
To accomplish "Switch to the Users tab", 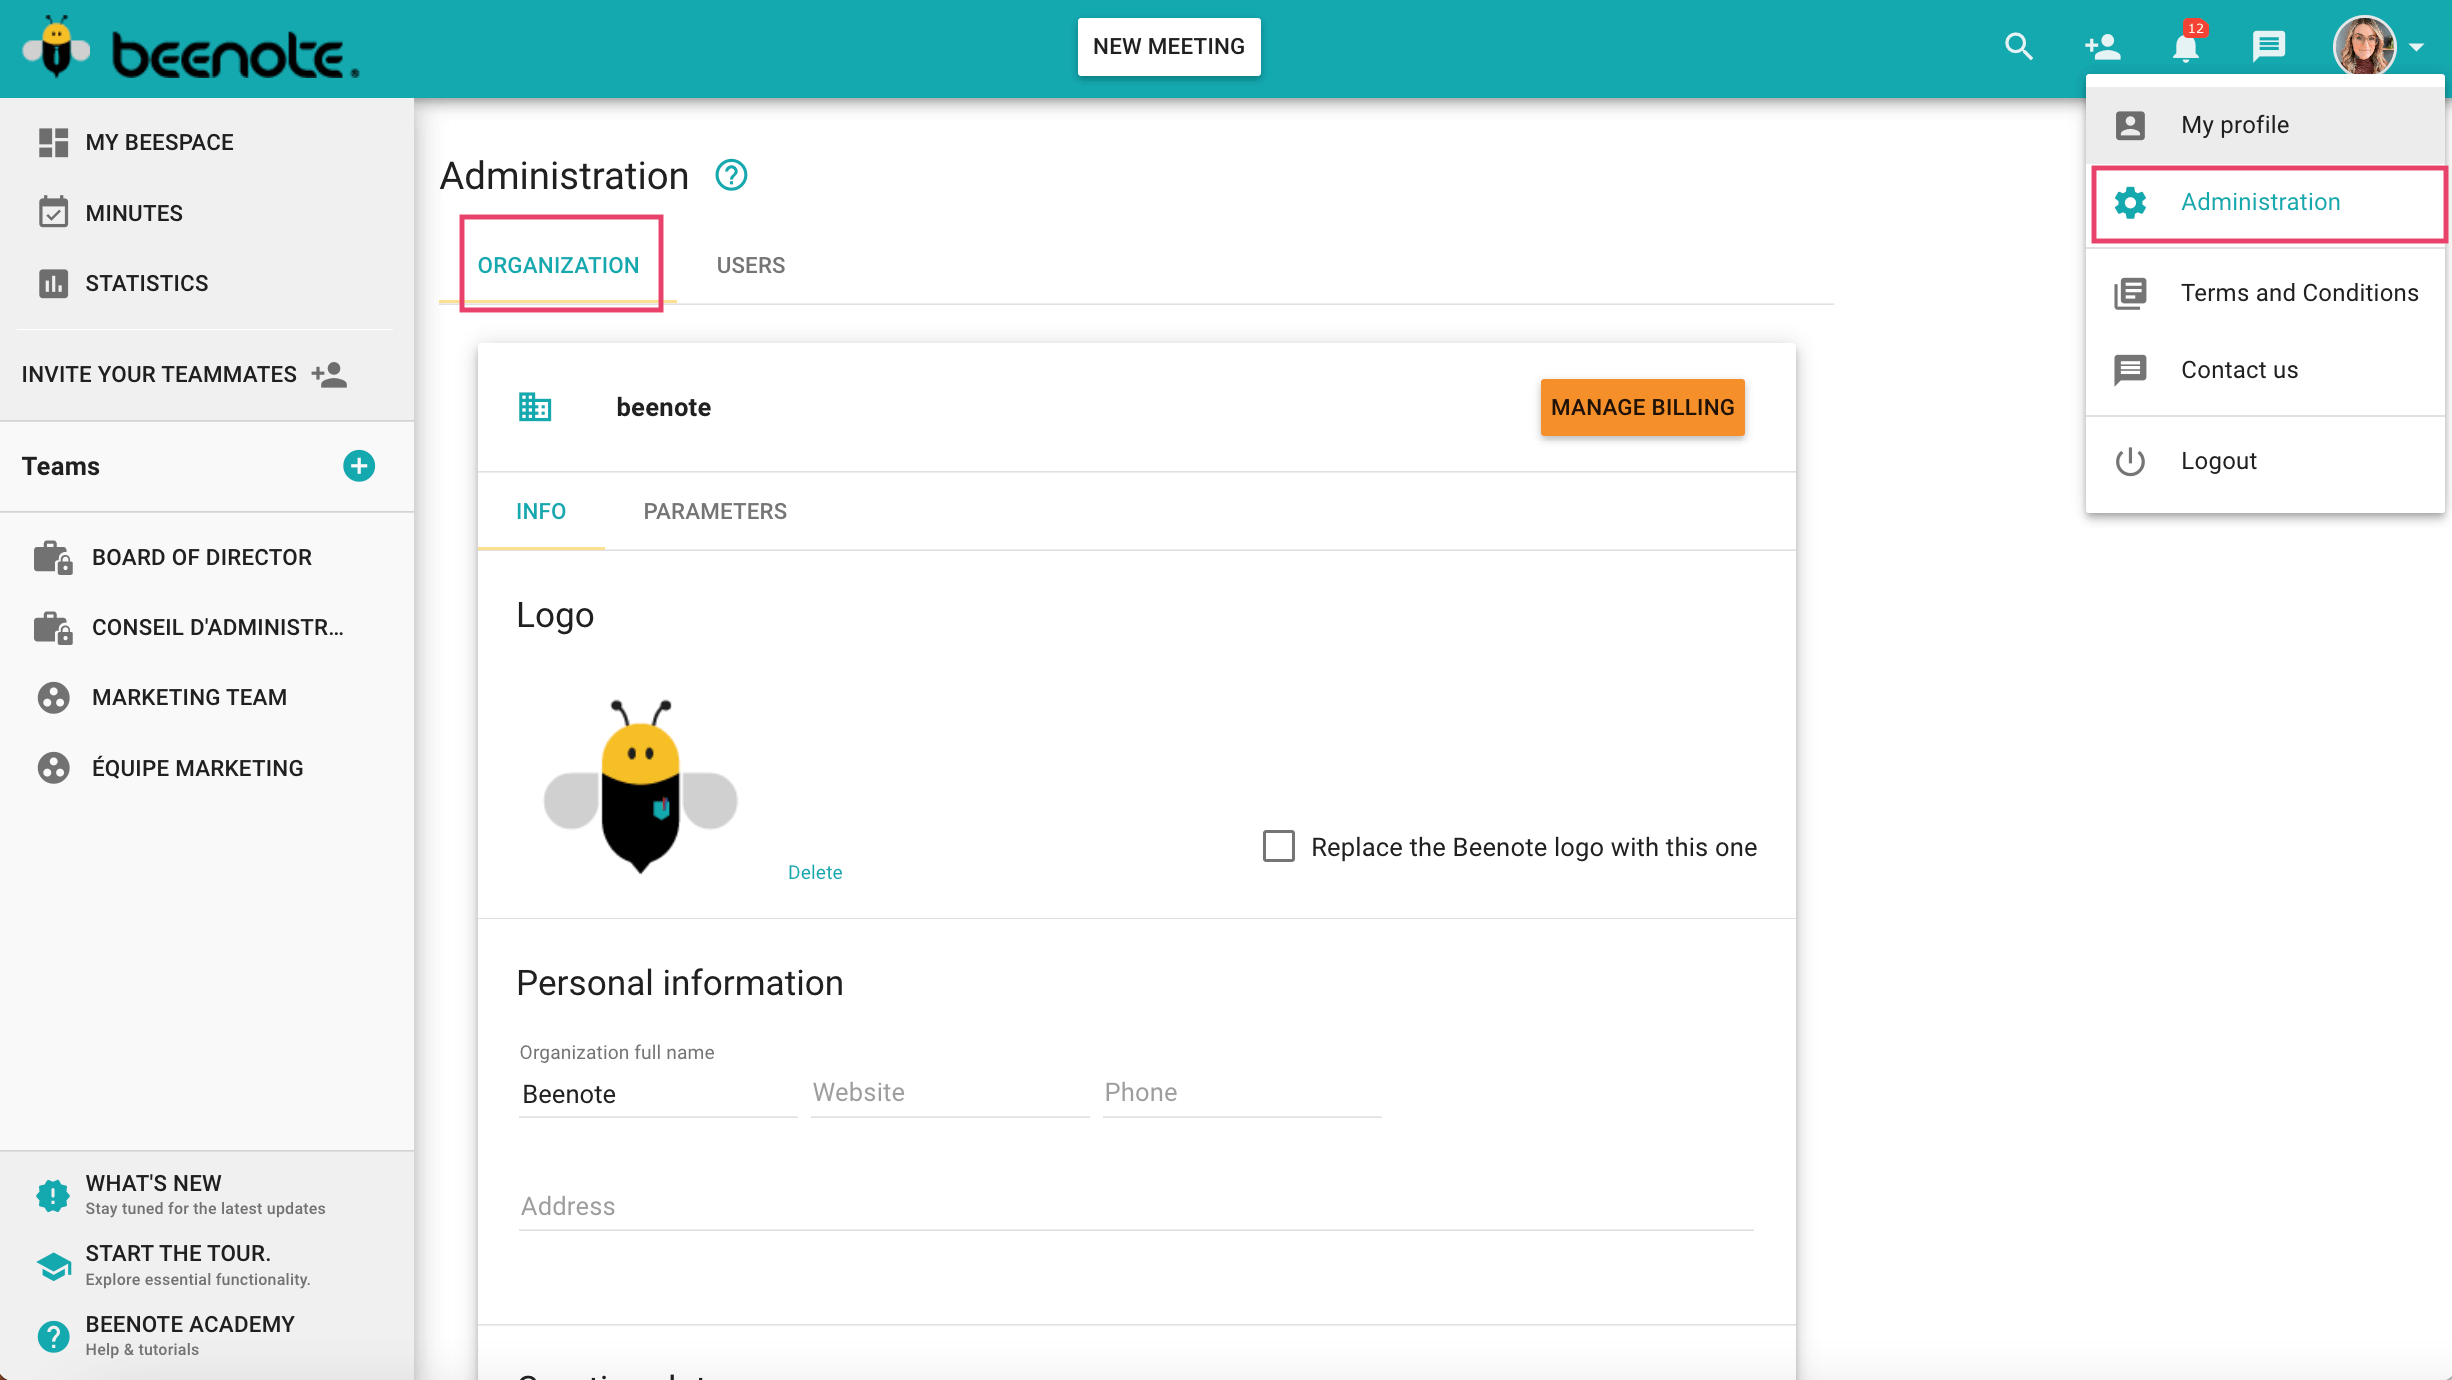I will [751, 265].
